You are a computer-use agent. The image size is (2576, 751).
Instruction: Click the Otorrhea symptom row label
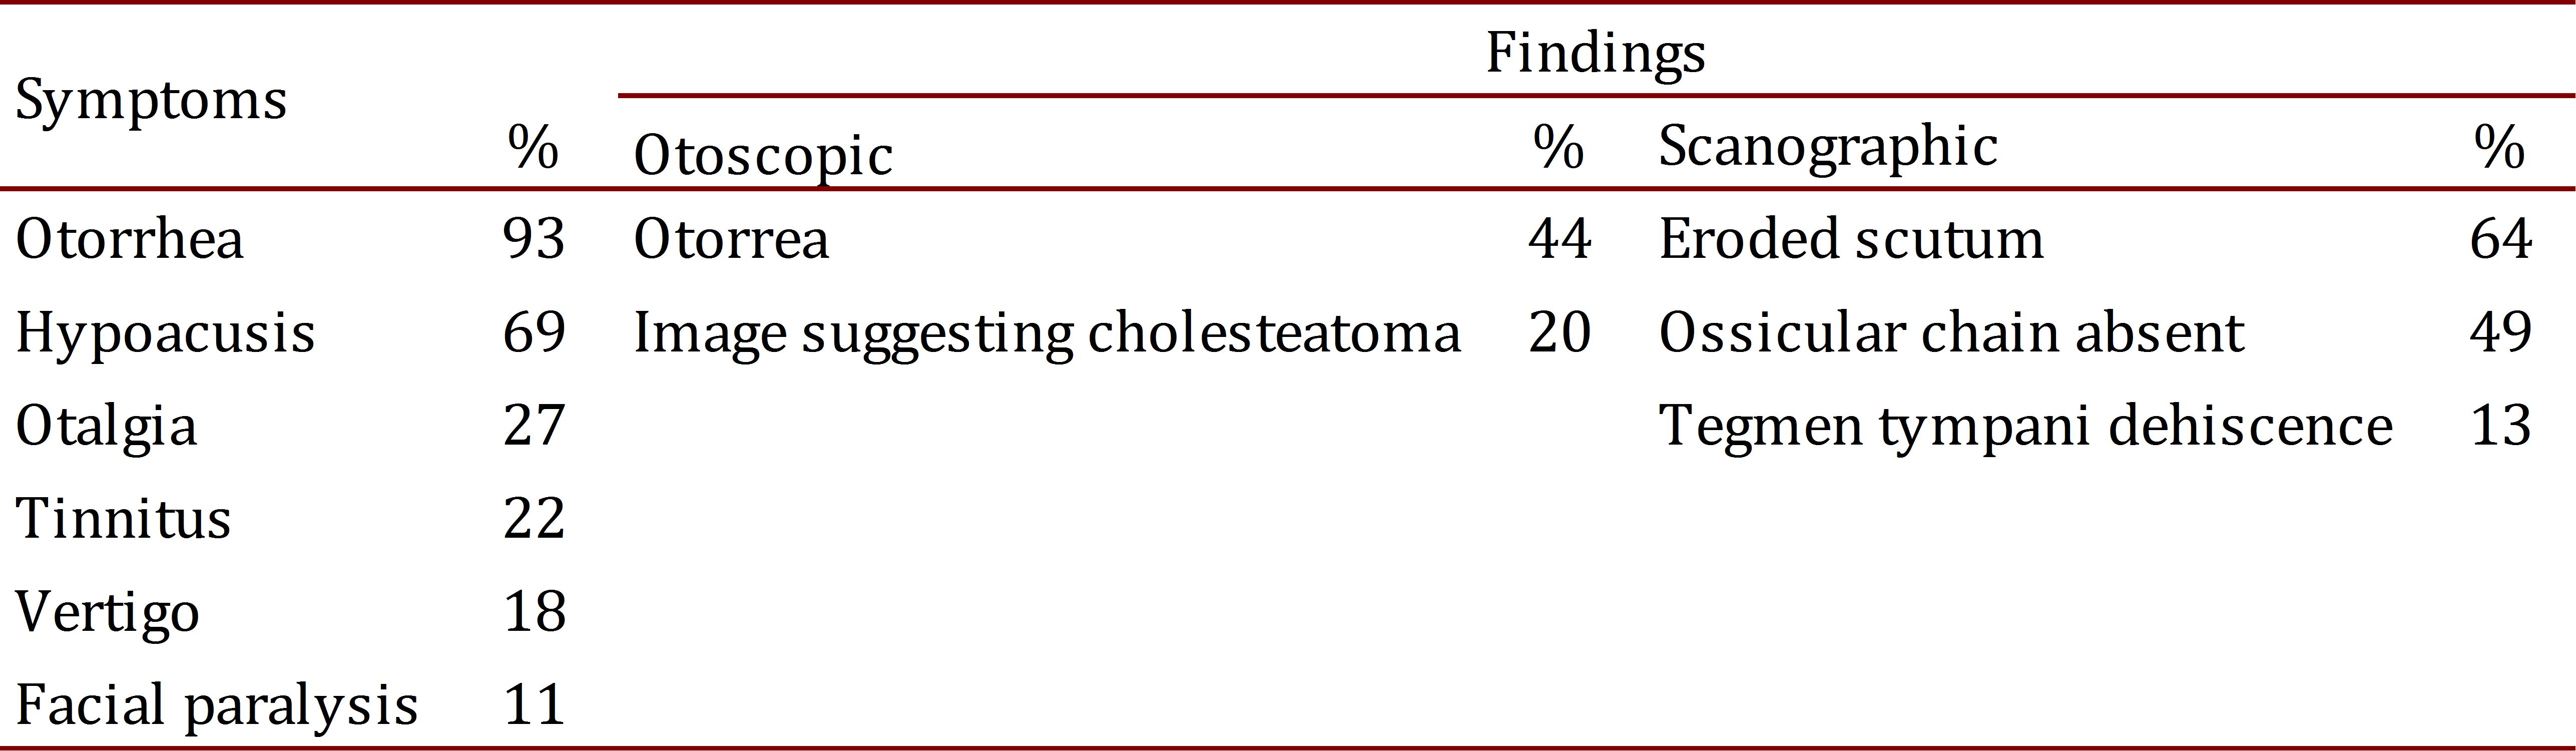(130, 240)
